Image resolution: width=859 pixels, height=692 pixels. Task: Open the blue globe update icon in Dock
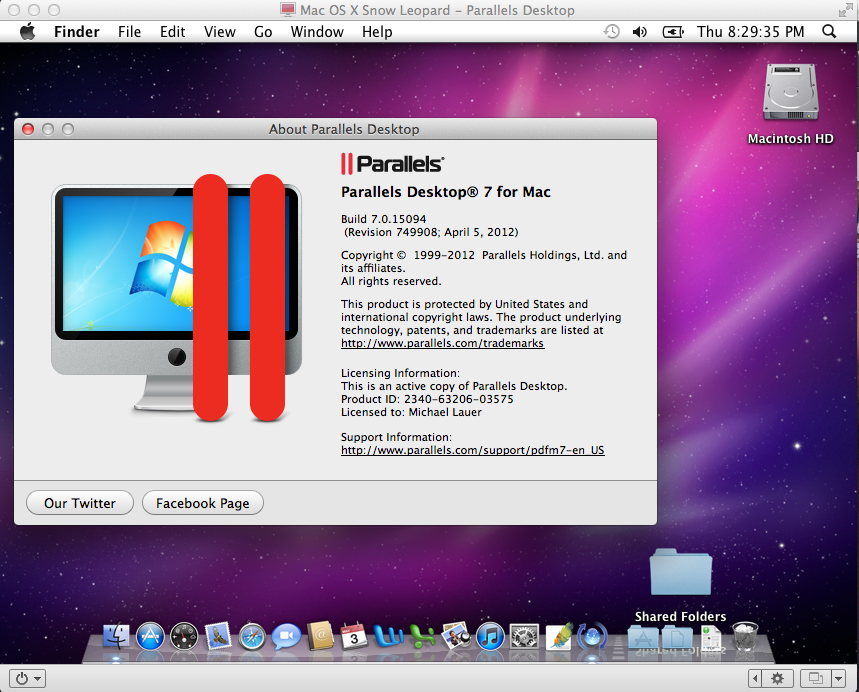[x=592, y=637]
